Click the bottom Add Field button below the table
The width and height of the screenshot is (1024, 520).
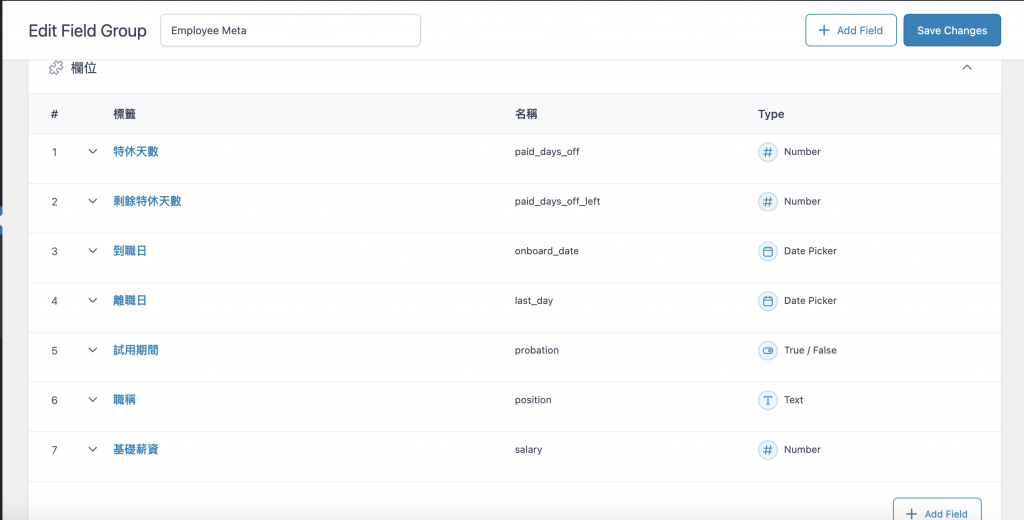tap(937, 511)
